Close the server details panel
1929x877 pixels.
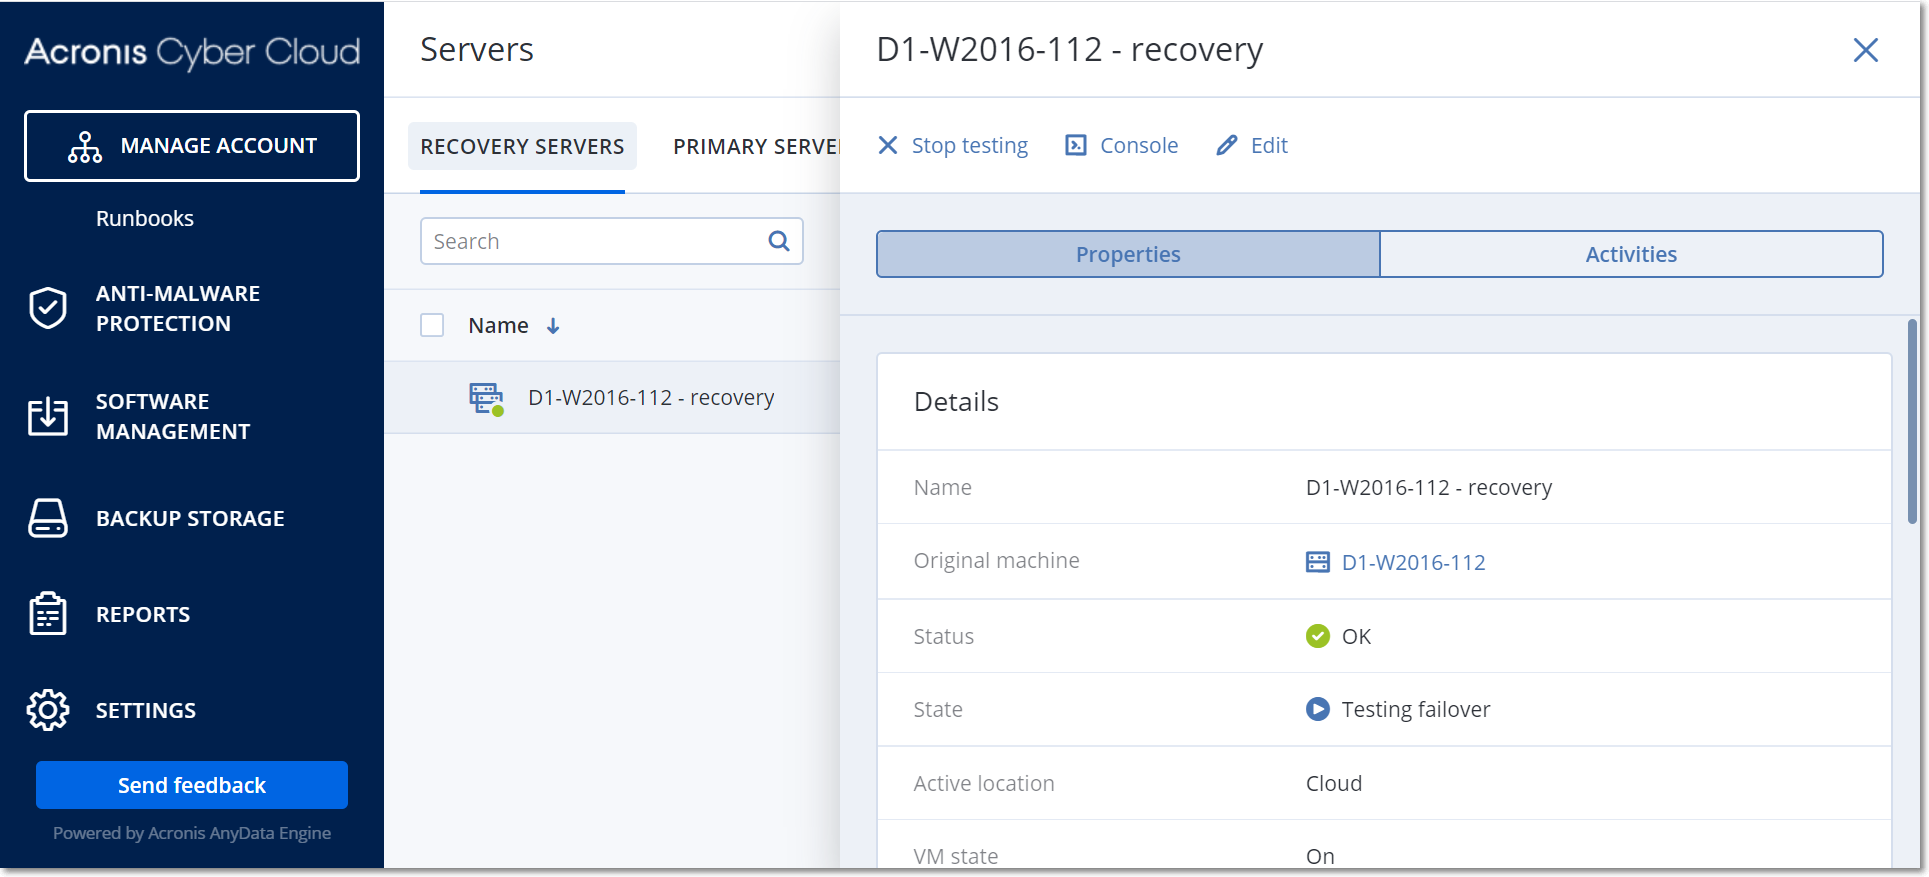(1865, 50)
